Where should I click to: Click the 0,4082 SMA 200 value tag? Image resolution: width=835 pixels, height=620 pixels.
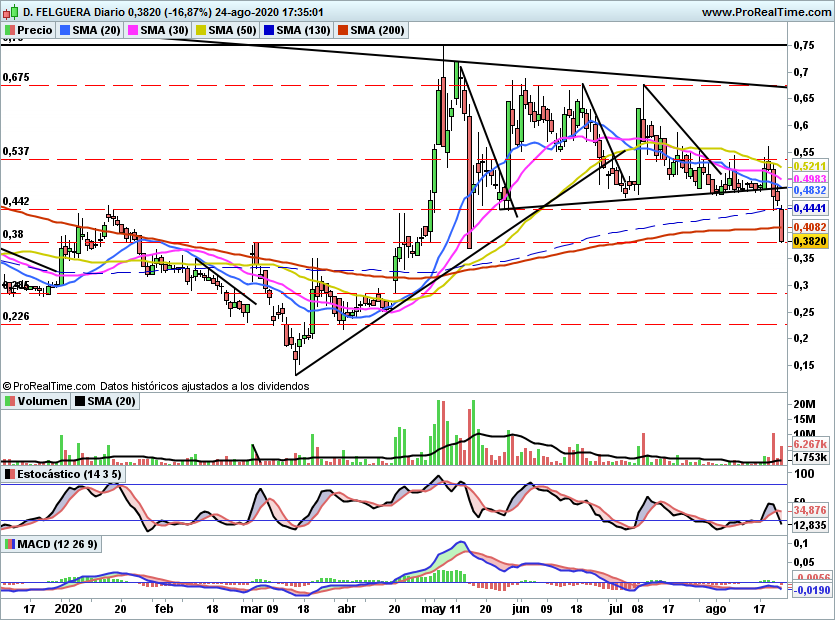click(x=810, y=227)
